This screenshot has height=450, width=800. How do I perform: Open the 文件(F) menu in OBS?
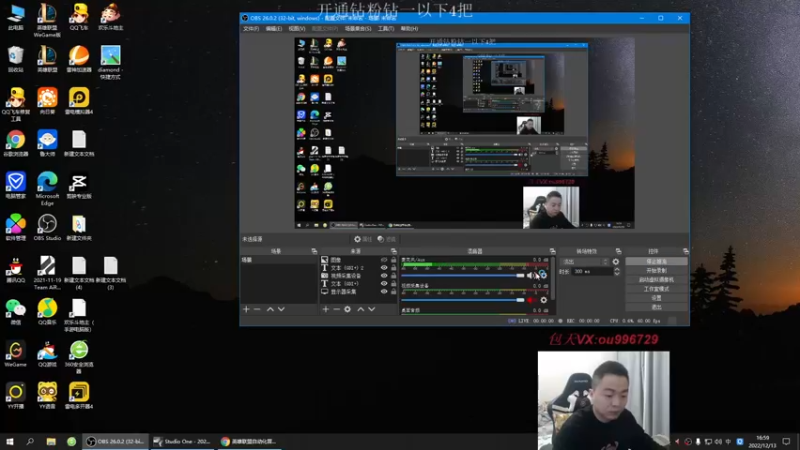[x=251, y=29]
